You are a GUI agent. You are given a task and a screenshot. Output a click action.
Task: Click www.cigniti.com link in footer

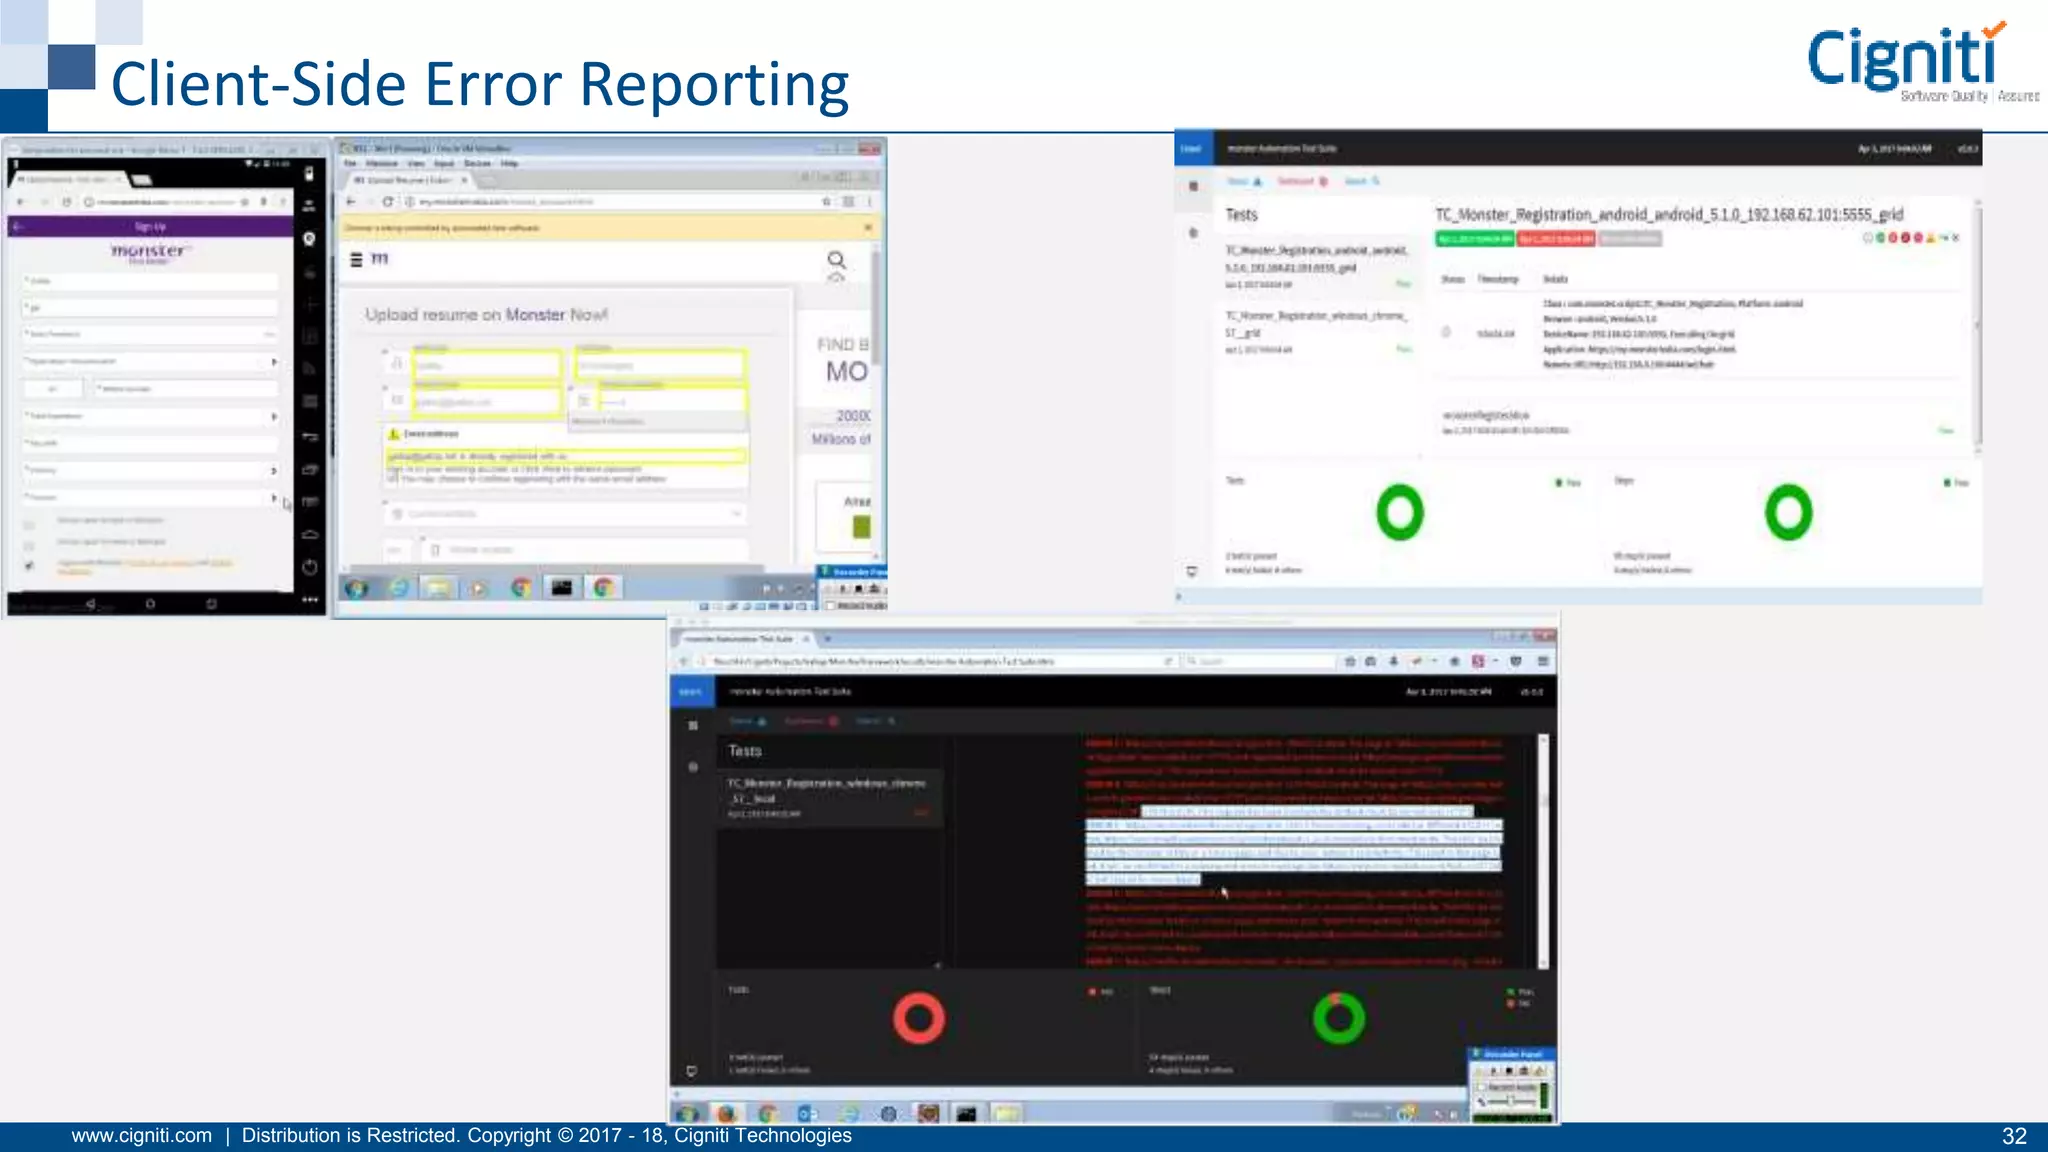(142, 1136)
